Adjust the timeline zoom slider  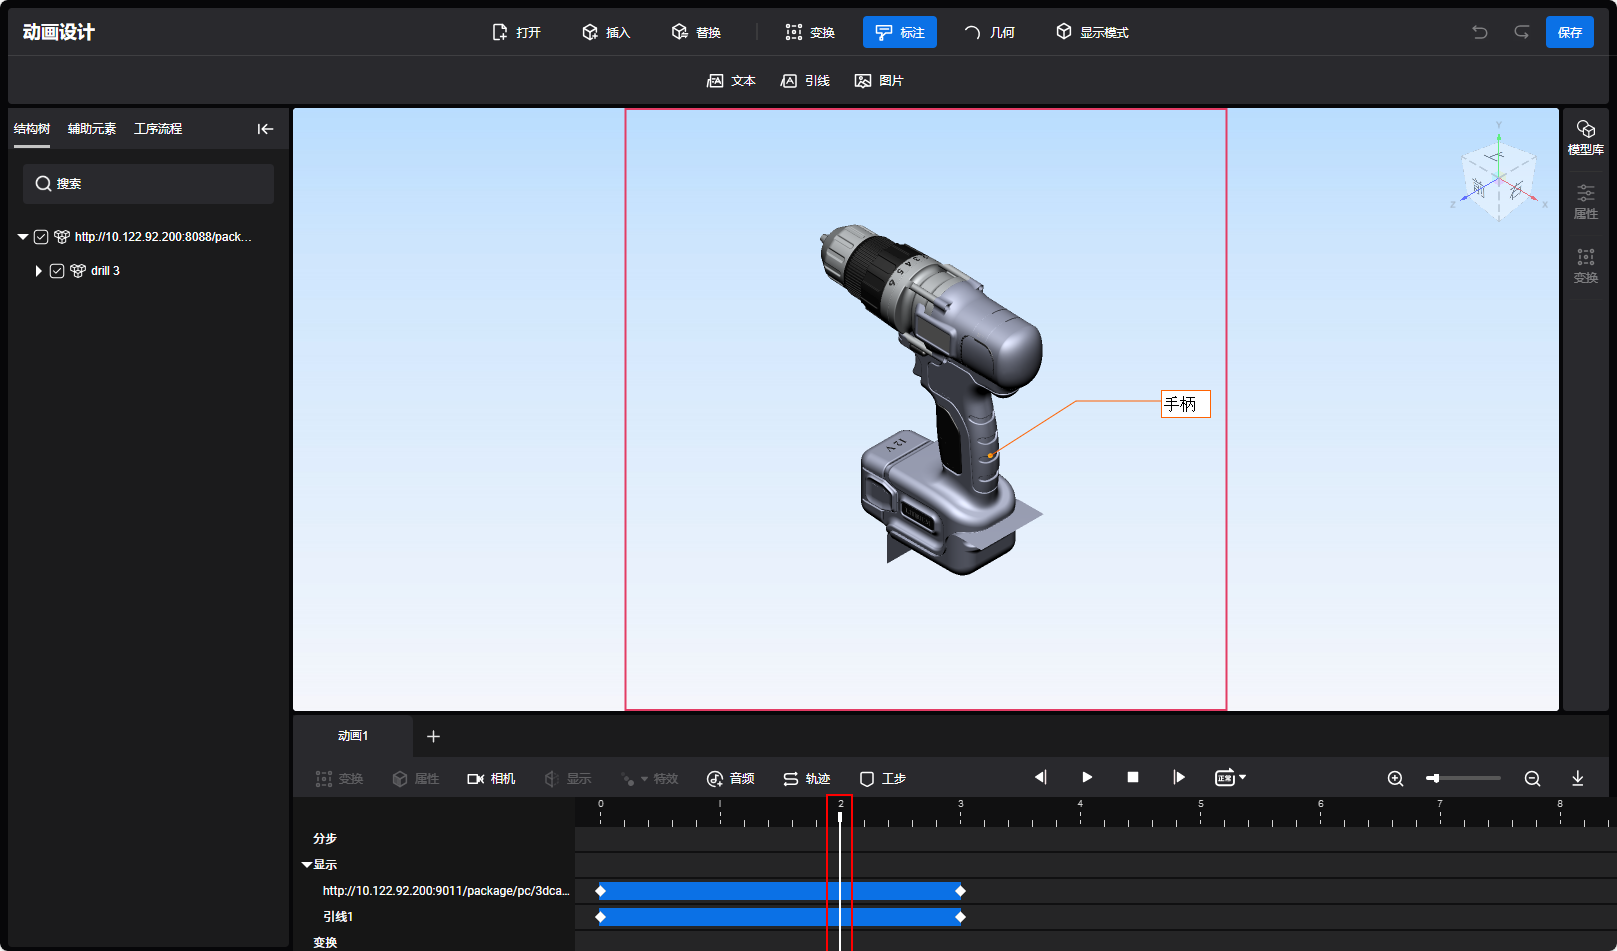click(1434, 778)
